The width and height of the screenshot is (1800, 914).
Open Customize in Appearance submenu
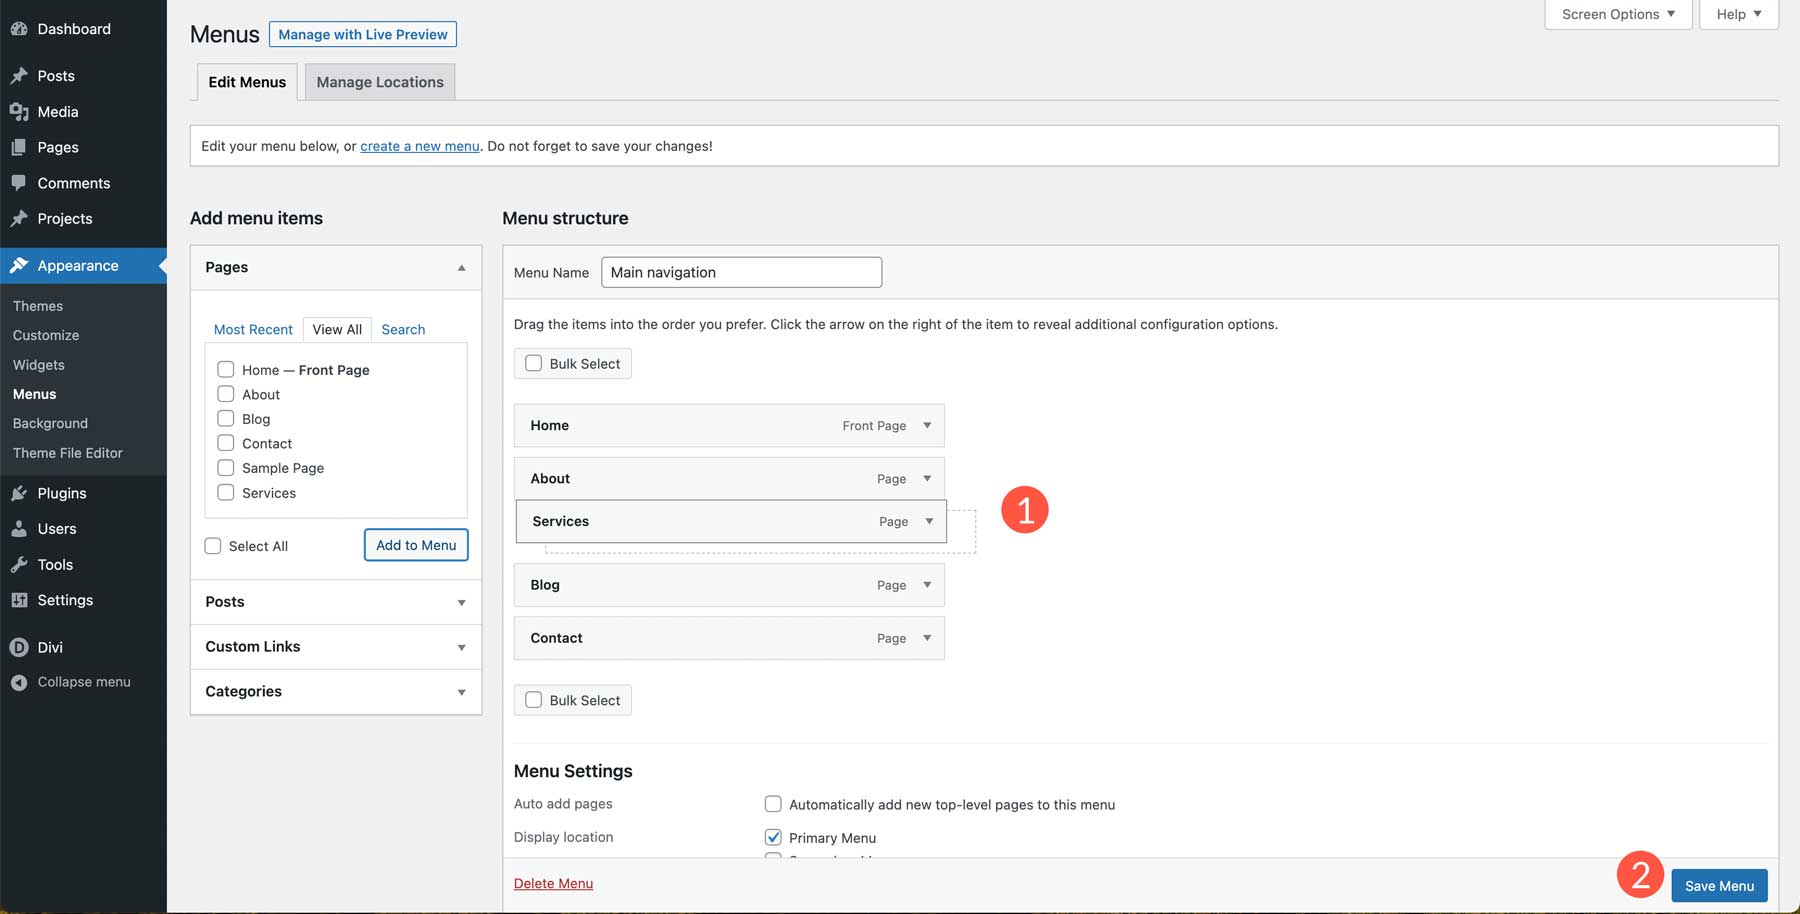pos(46,335)
